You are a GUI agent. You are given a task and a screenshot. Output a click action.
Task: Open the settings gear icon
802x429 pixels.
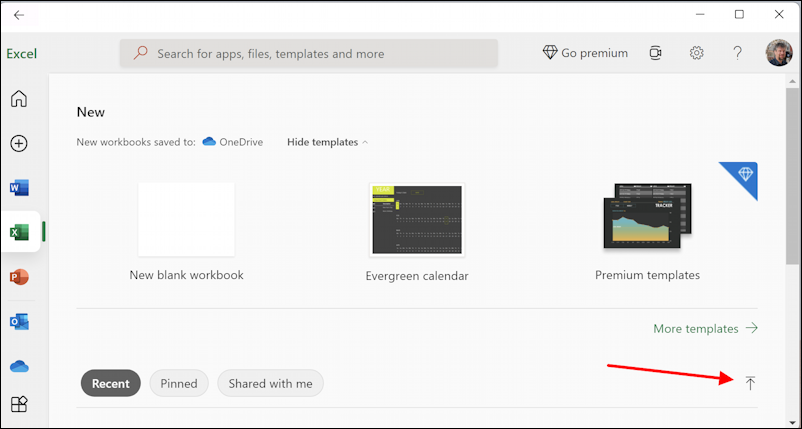click(x=696, y=53)
